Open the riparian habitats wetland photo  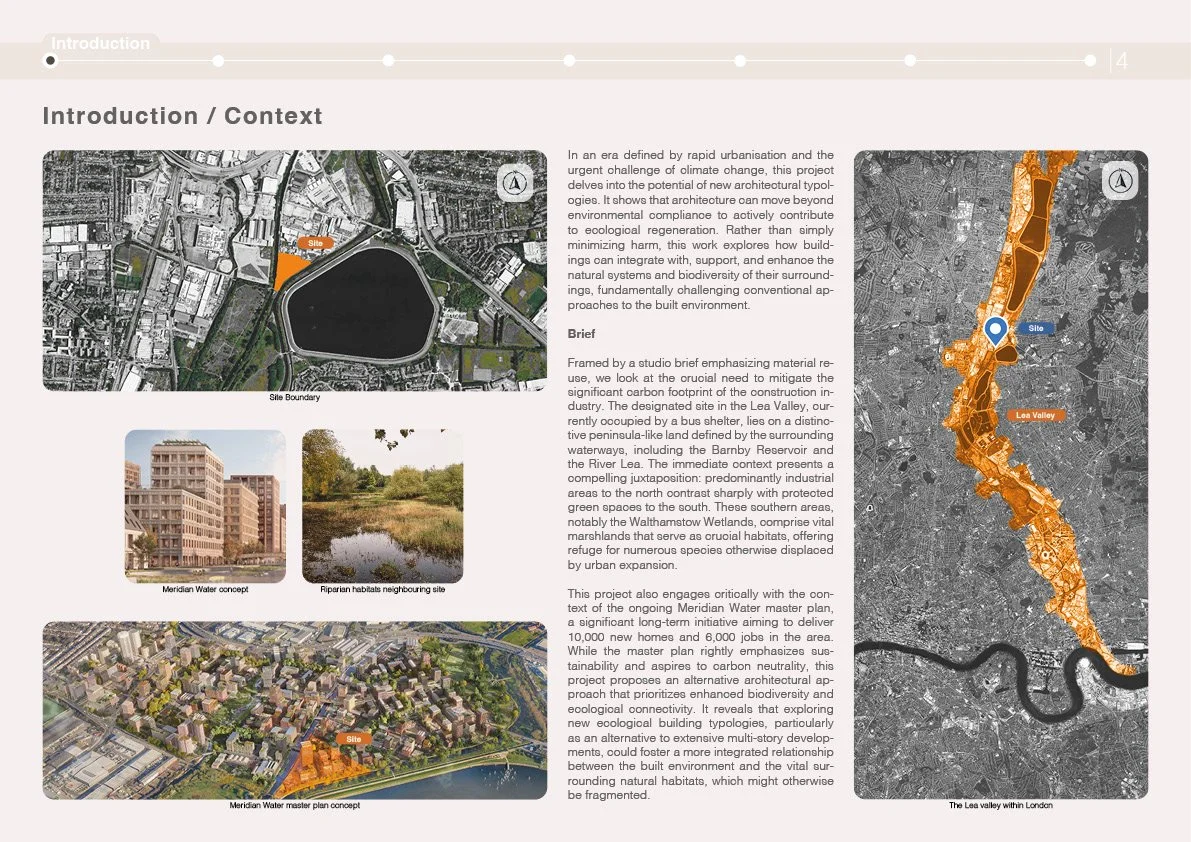point(383,506)
